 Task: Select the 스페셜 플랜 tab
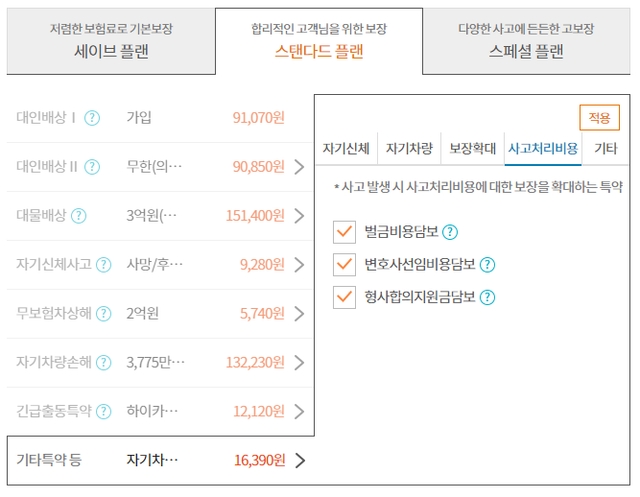pyautogui.click(x=524, y=41)
